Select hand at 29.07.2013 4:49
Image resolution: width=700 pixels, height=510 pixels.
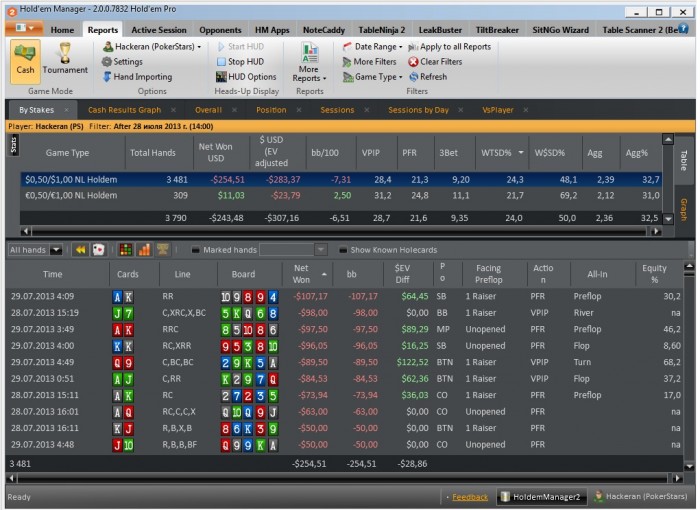344,362
